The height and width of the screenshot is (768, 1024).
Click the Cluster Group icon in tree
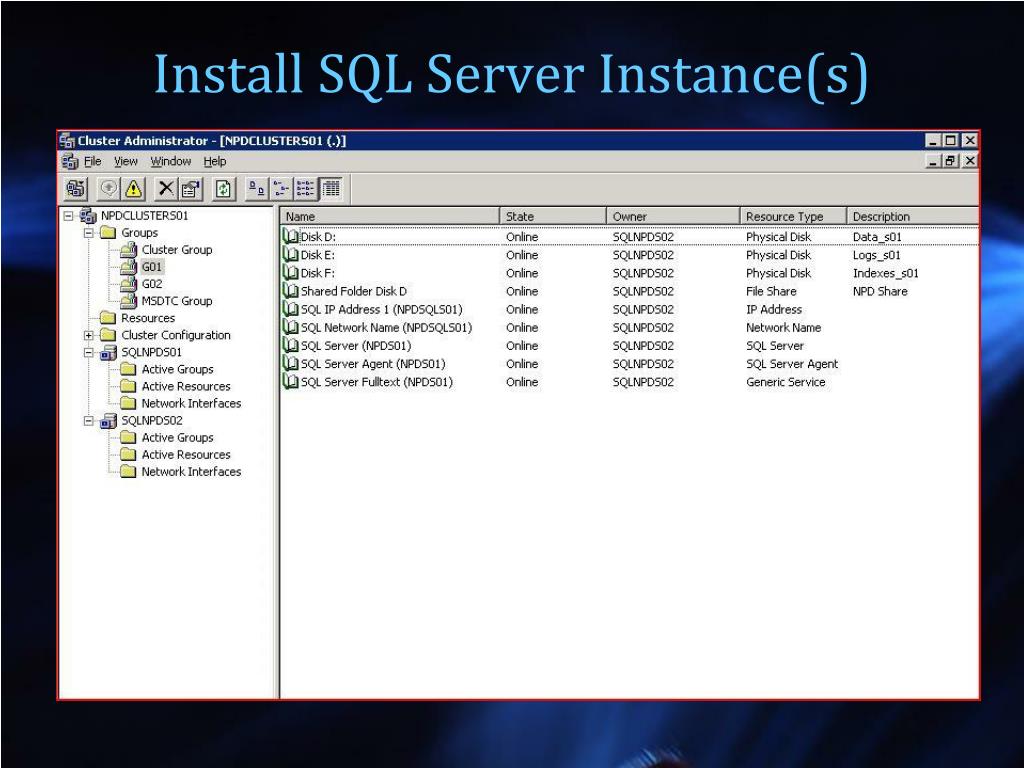129,249
